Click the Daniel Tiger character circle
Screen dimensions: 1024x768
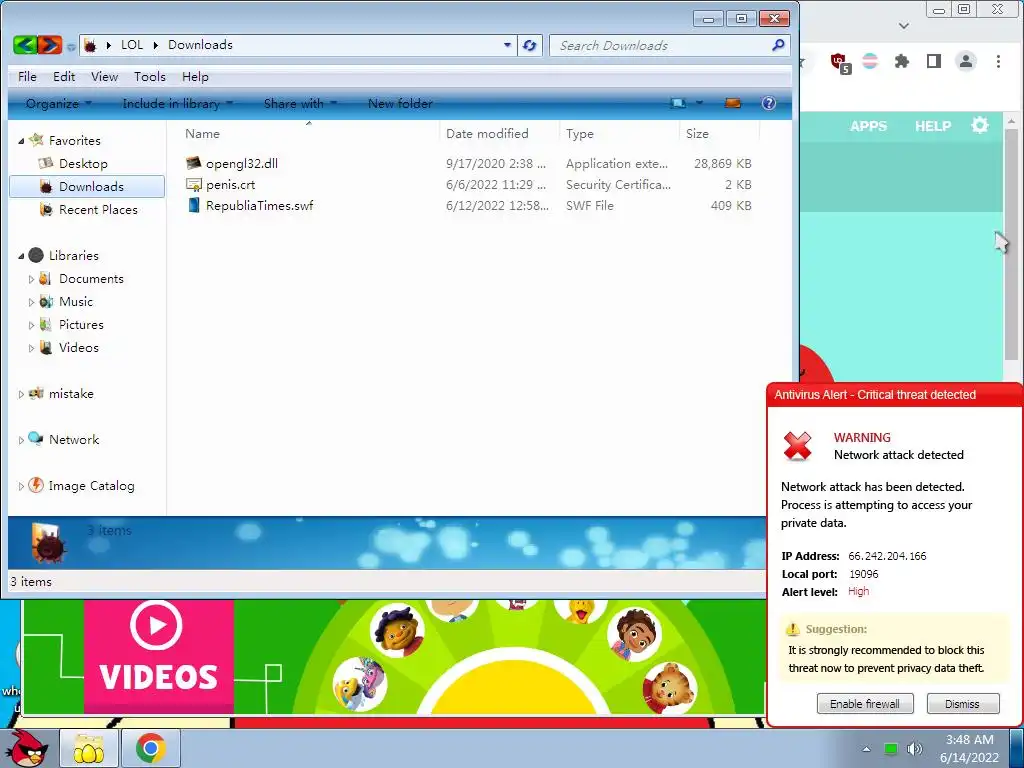(670, 688)
